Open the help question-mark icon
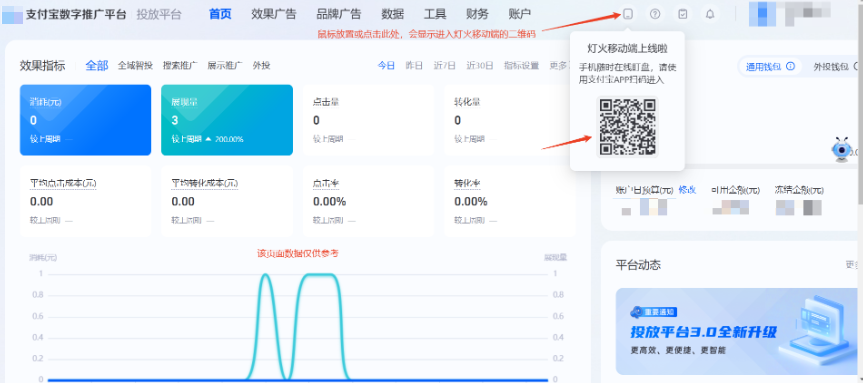Viewport: 863px width, 383px height. pos(655,14)
